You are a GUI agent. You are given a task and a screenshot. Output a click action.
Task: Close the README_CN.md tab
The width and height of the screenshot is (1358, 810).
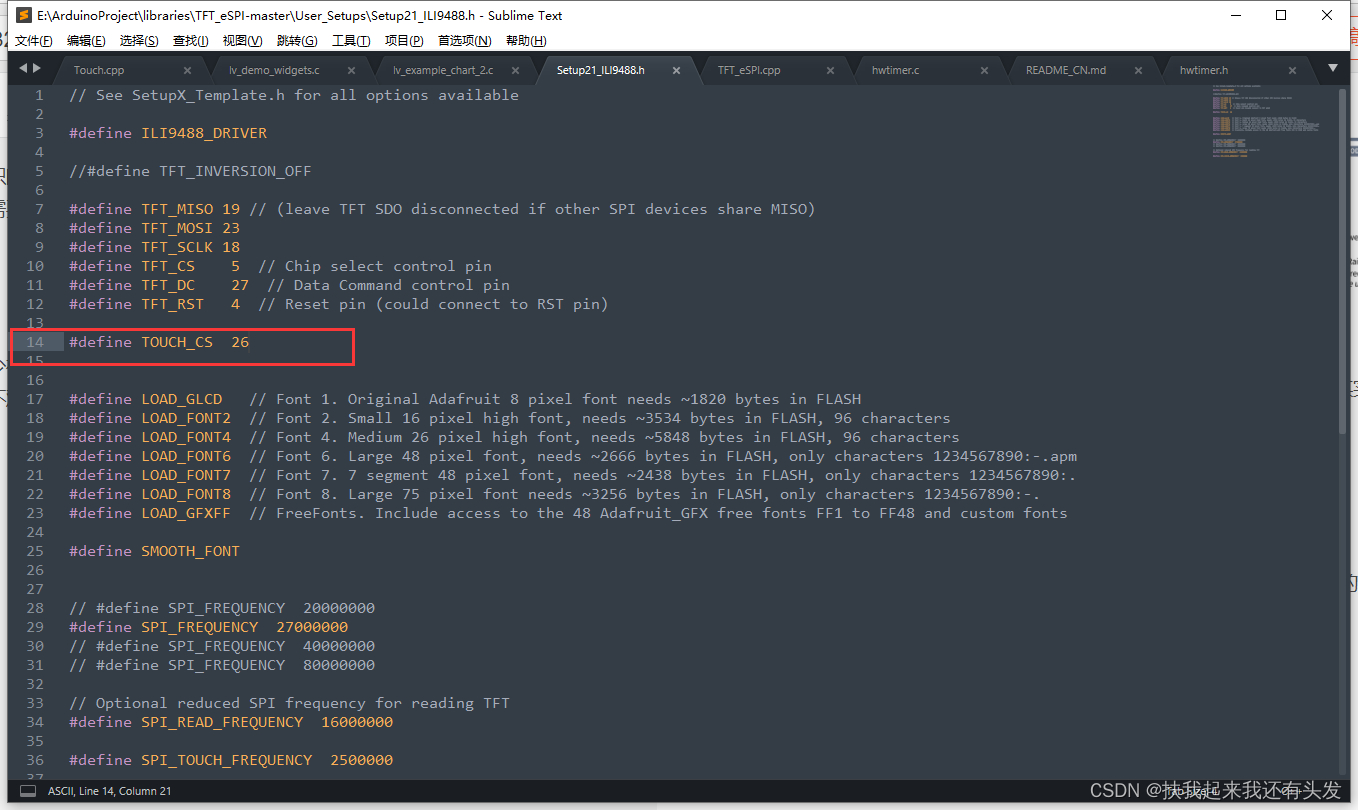coord(1138,71)
